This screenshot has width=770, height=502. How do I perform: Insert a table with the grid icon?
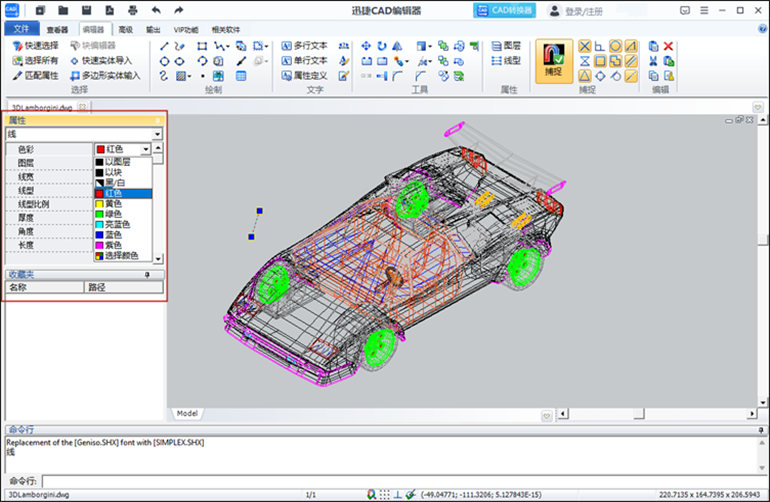[x=241, y=76]
